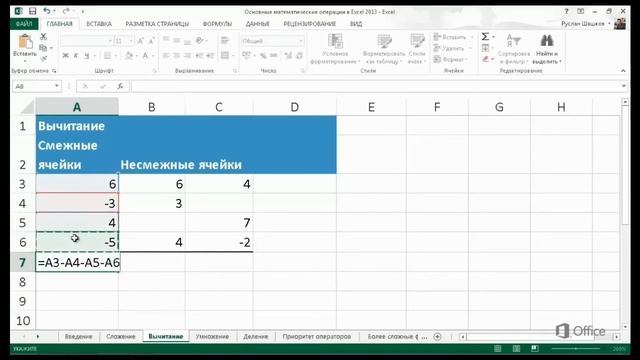Open the Умножение sheet tab
640x360 pixels.
click(x=212, y=336)
